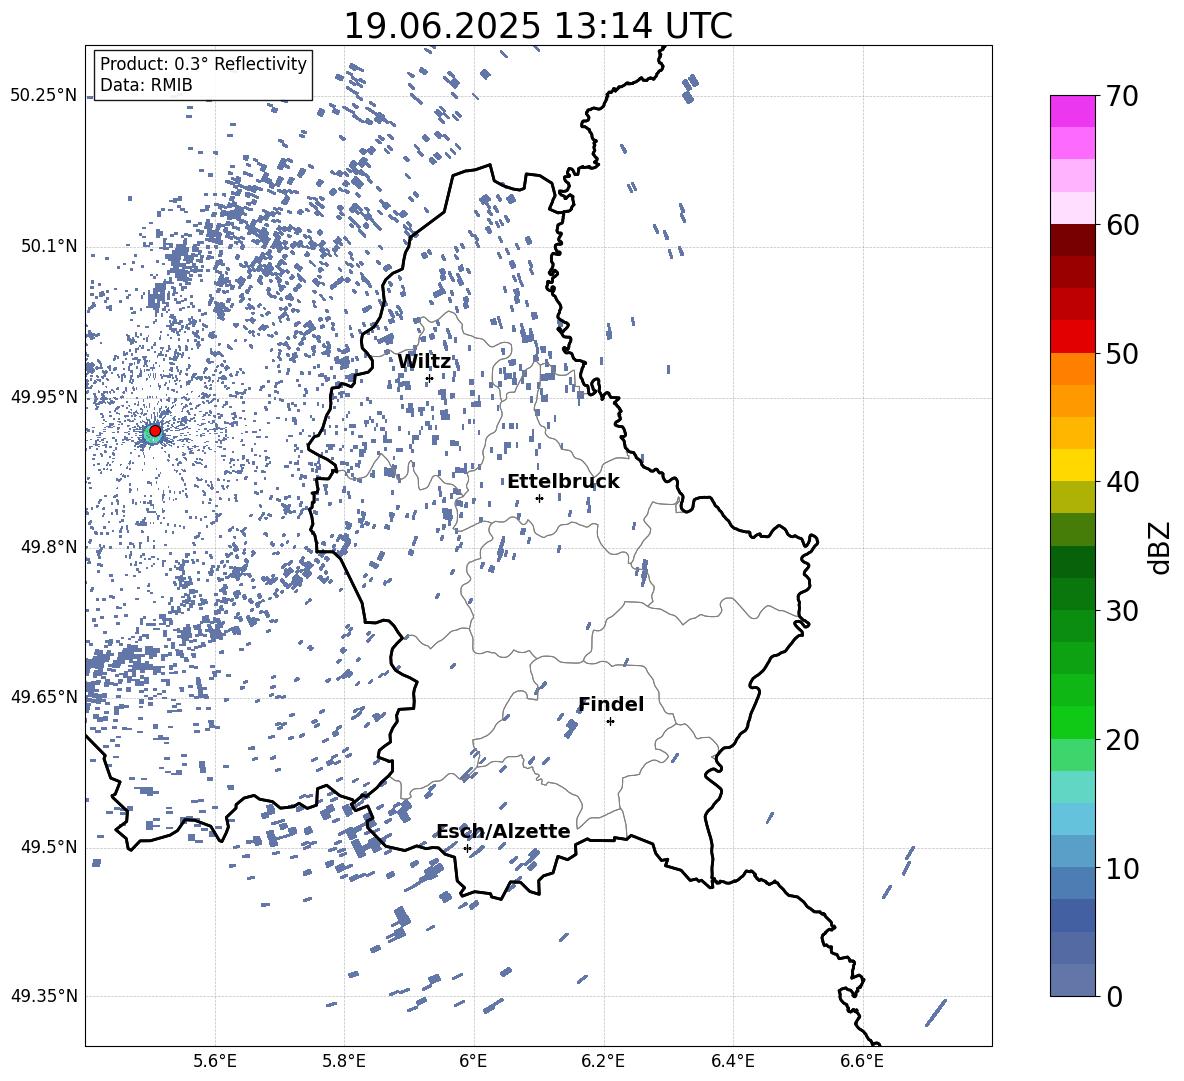1184x1081 pixels.
Task: Click the light green colorbar segment below 20
Action: [x=1072, y=755]
